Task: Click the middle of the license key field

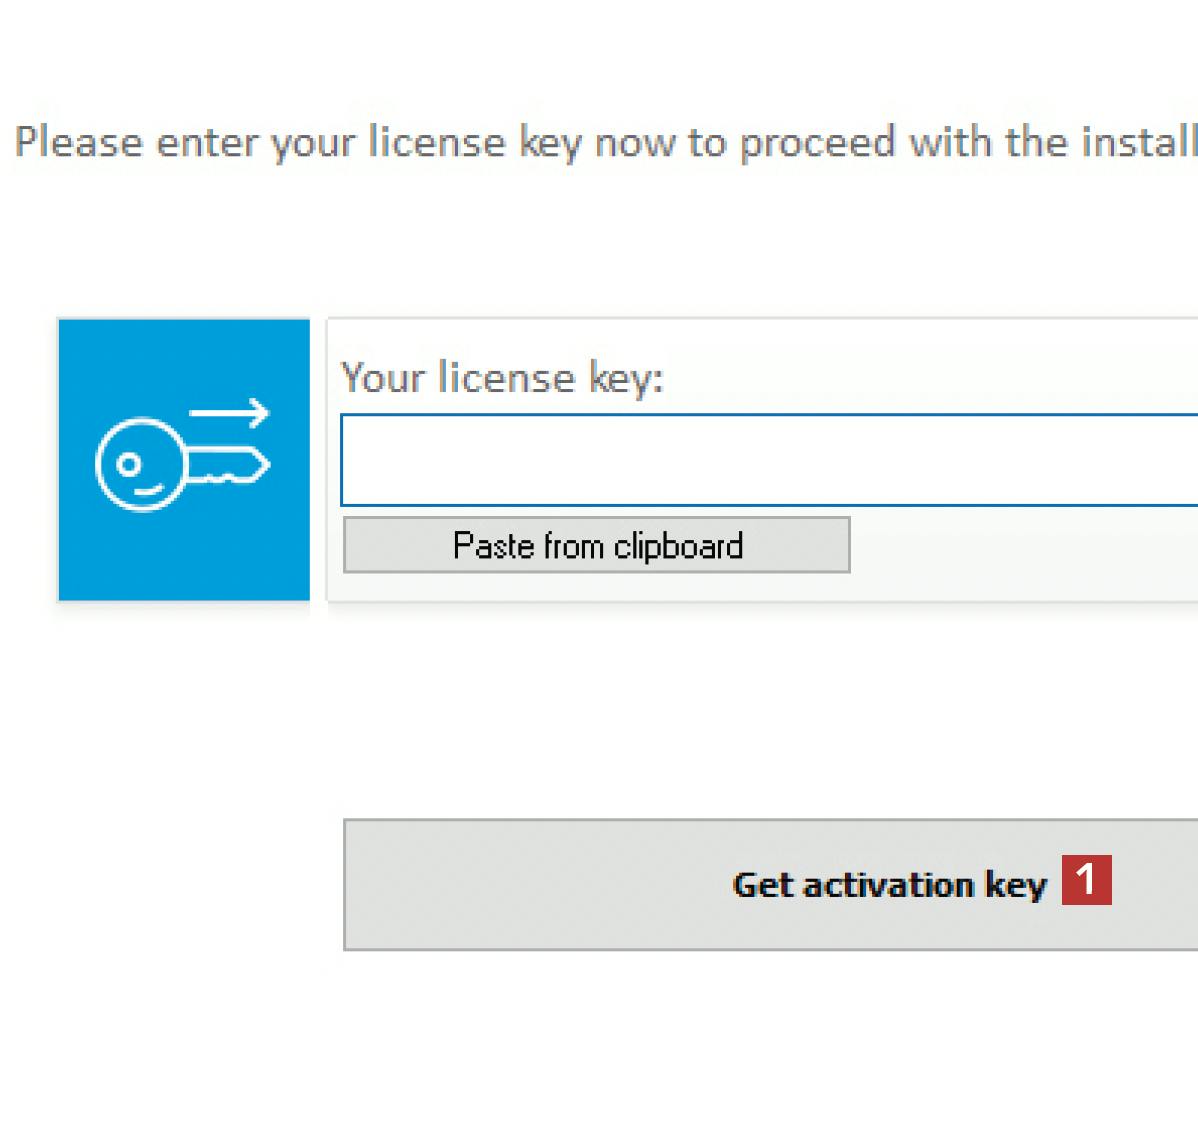Action: pyautogui.click(x=770, y=460)
